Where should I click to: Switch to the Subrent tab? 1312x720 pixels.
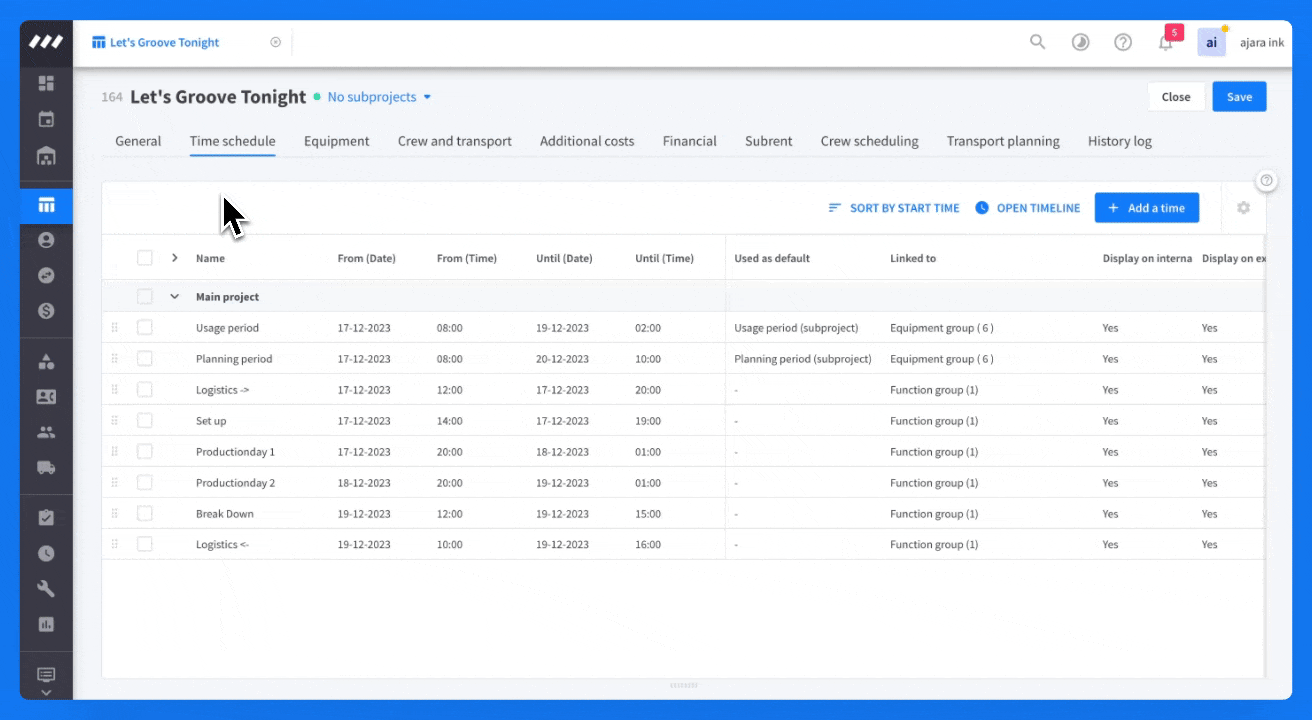(x=769, y=141)
